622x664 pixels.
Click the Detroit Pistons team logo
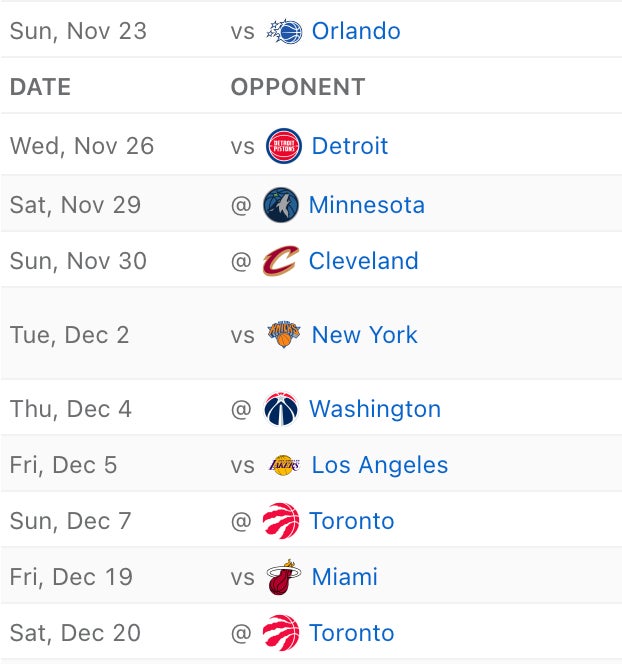coord(284,146)
